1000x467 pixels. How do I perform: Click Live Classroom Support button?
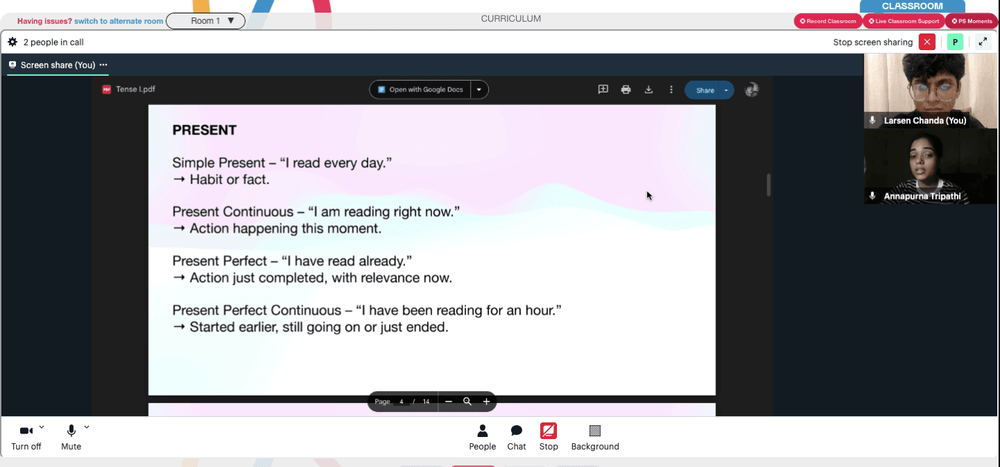pos(904,21)
